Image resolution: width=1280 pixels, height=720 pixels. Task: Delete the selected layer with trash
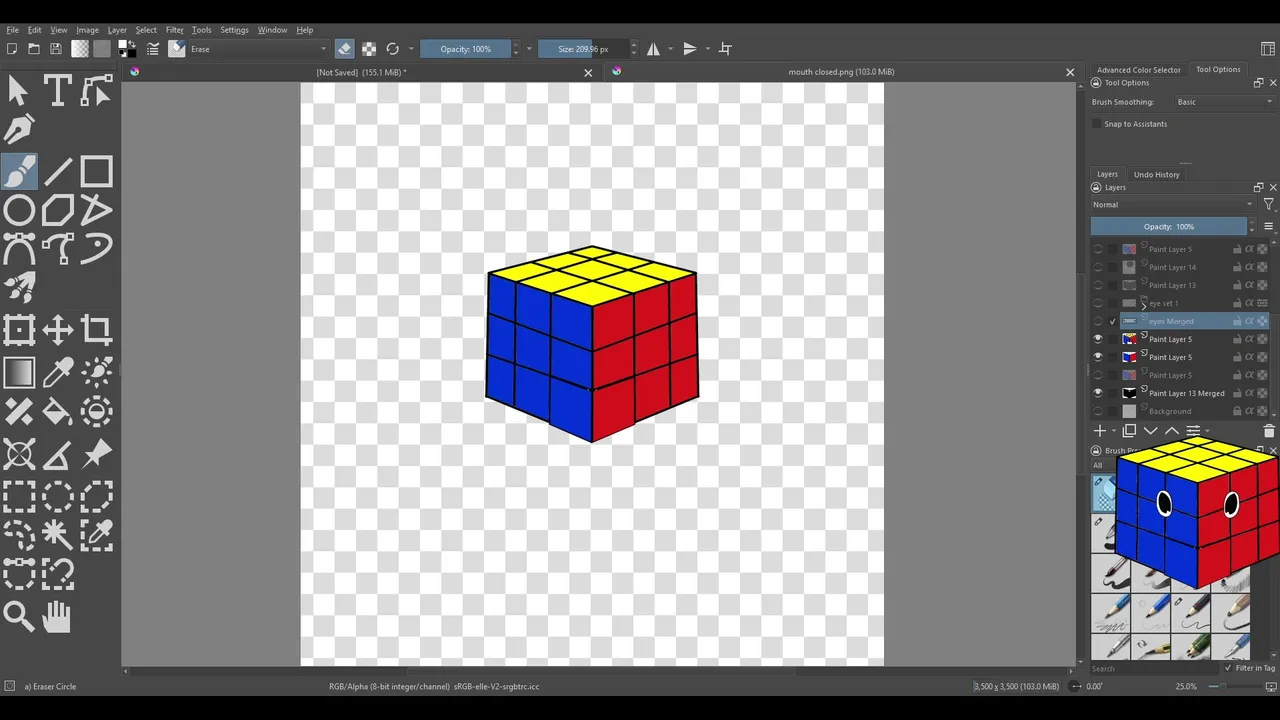(x=1269, y=431)
